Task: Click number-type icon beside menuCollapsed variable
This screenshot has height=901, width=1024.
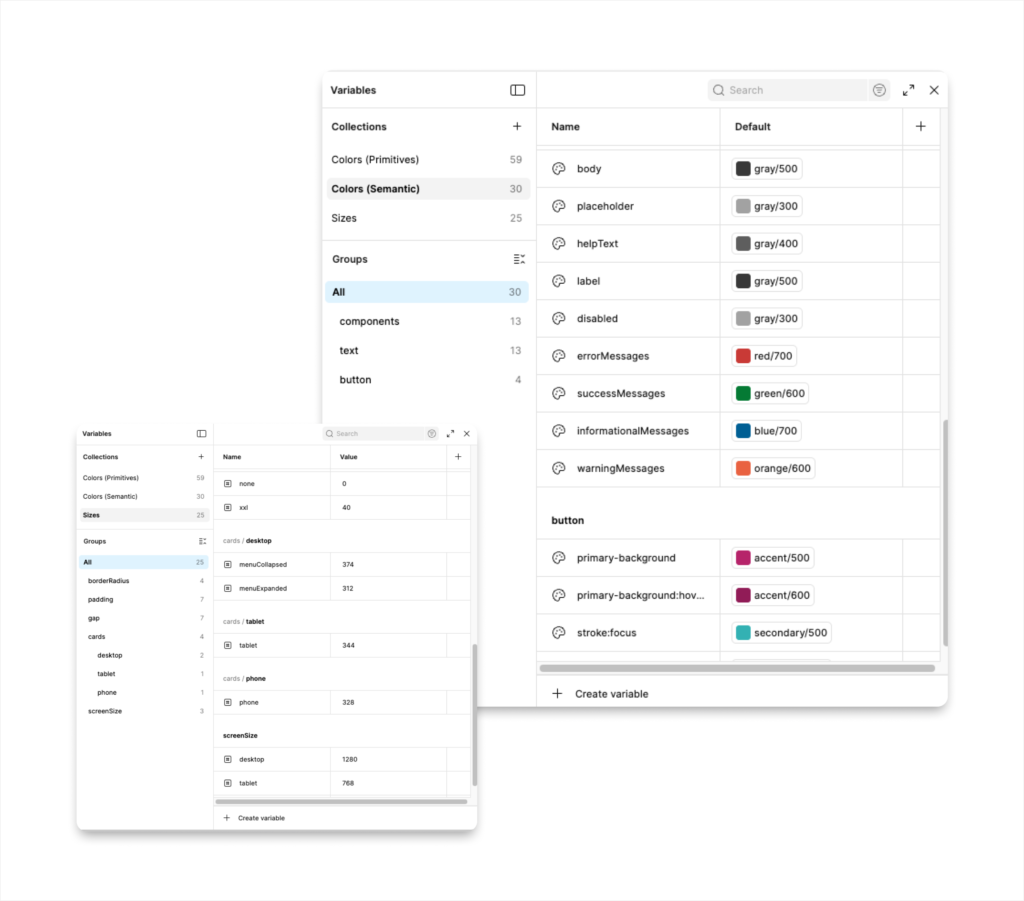Action: 228,565
